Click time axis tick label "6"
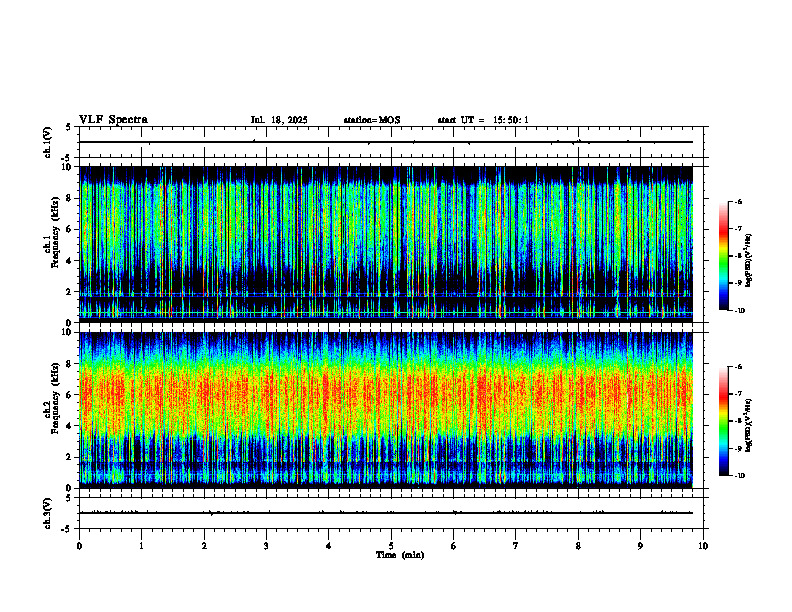The width and height of the screenshot is (792, 612). point(454,546)
